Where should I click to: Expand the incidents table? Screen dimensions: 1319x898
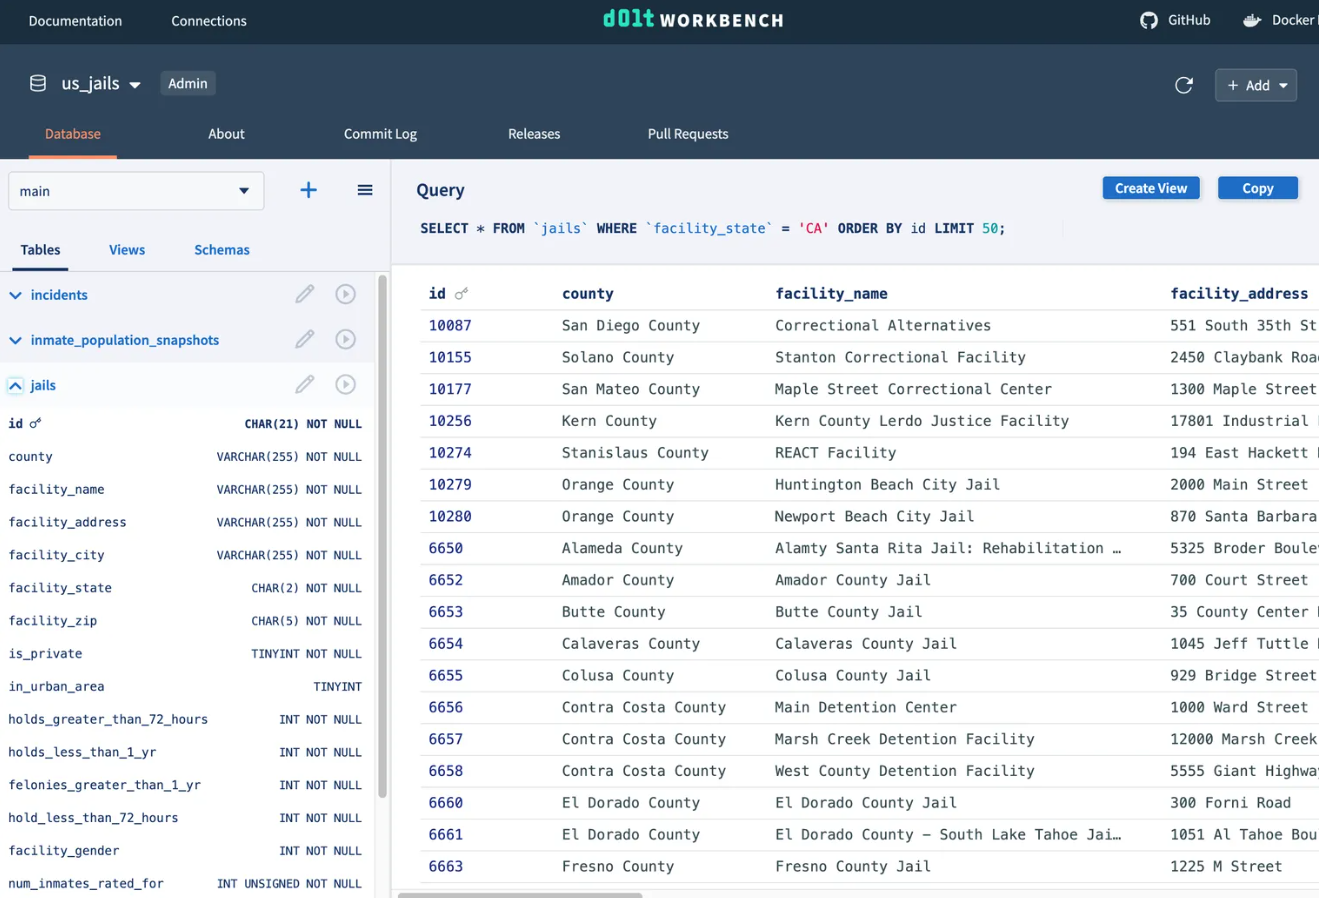pyautogui.click(x=15, y=295)
